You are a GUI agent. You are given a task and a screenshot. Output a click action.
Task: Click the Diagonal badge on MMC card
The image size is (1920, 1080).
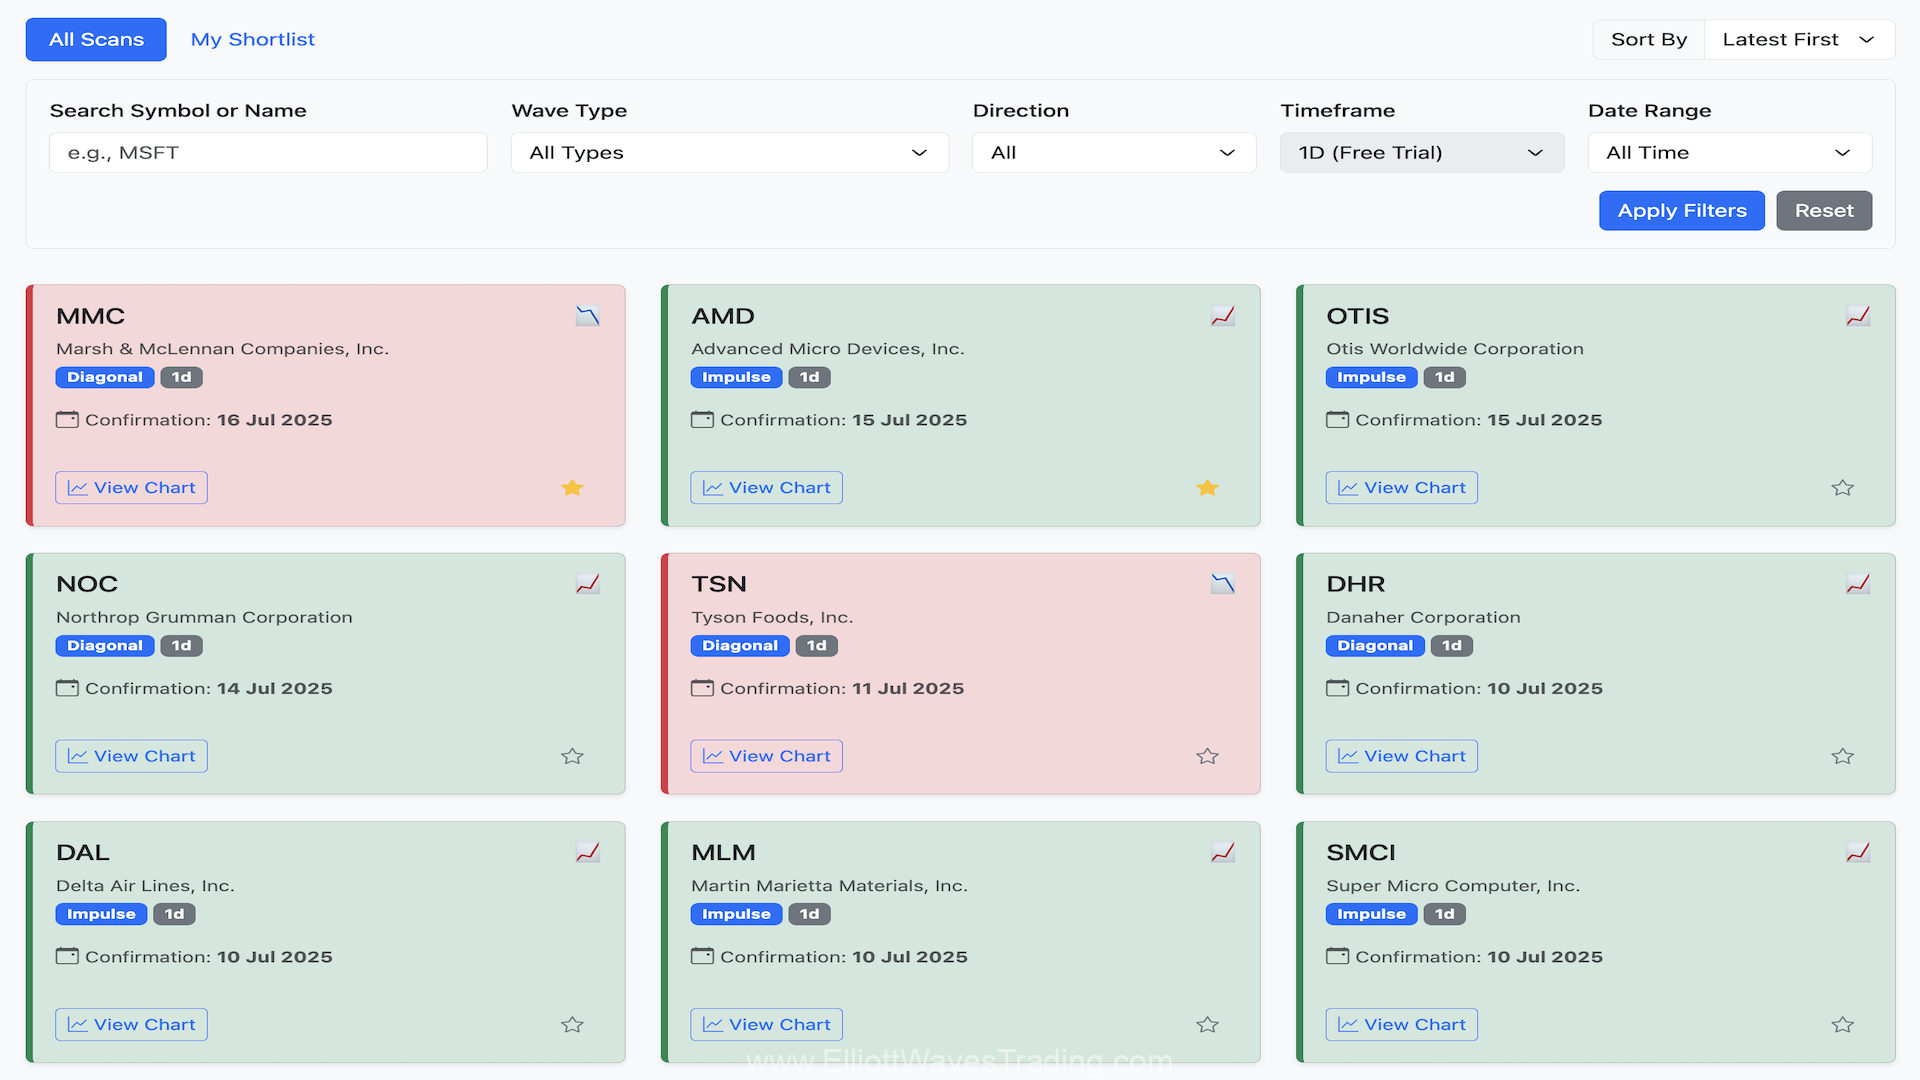click(105, 378)
